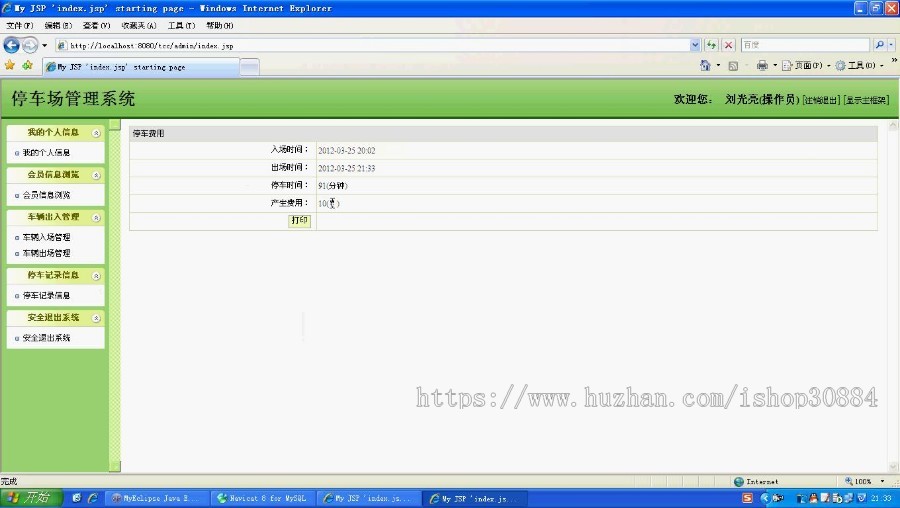Click the Internet security zone status
The height and width of the screenshot is (508, 900).
pyautogui.click(x=757, y=482)
